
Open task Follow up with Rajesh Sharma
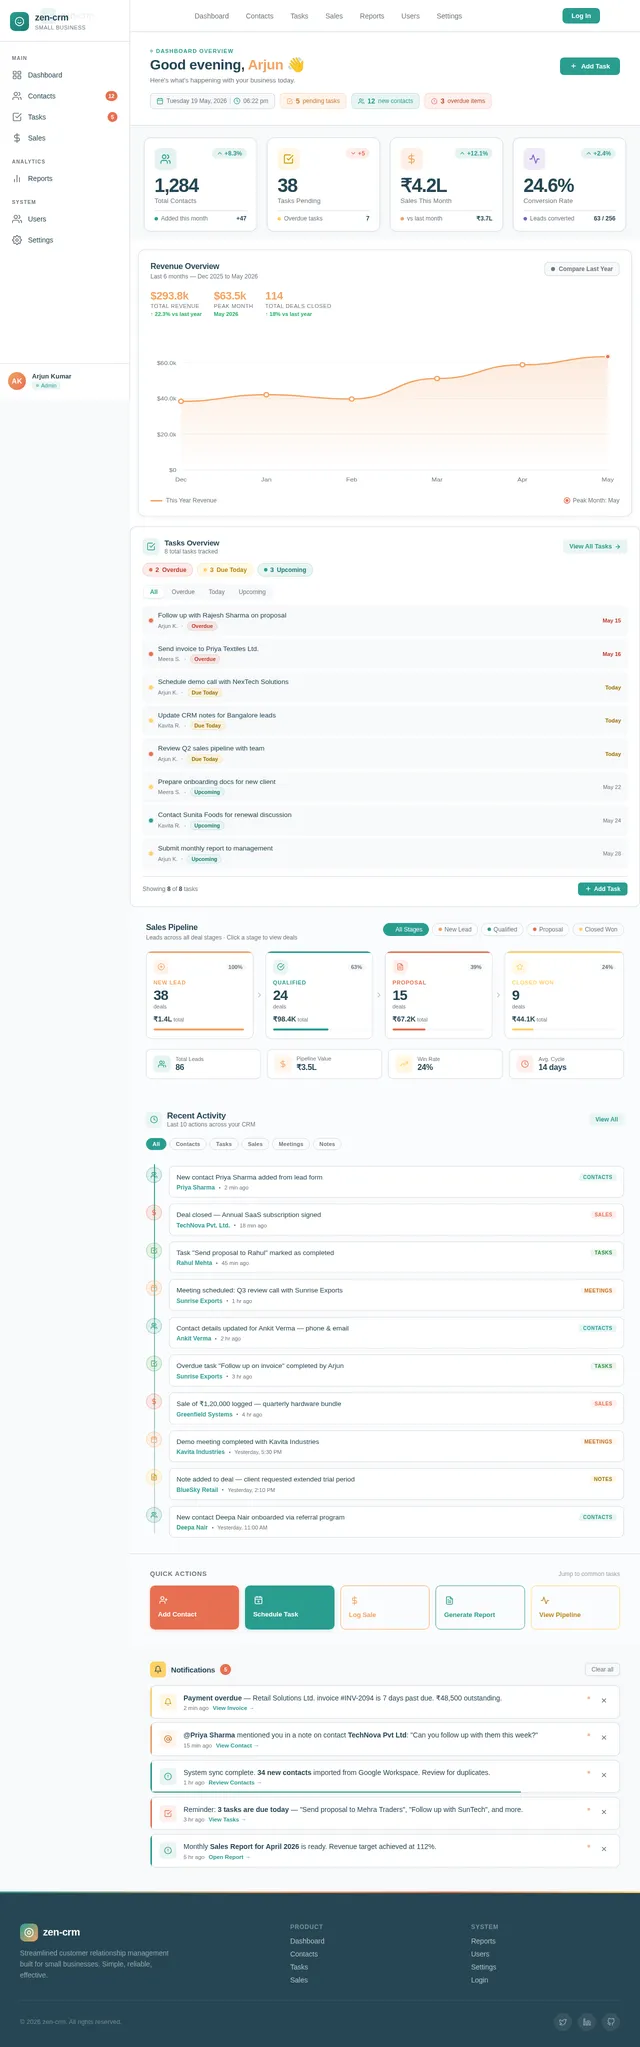point(385,621)
